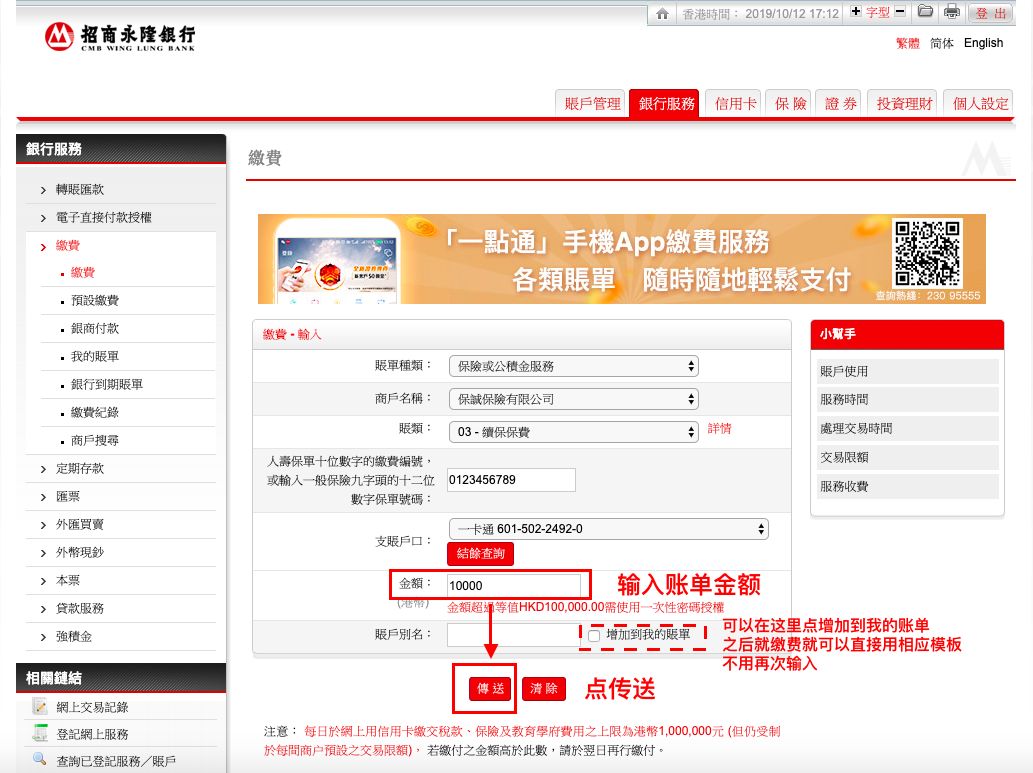Switch language to 简体
The image size is (1033, 773).
point(941,43)
